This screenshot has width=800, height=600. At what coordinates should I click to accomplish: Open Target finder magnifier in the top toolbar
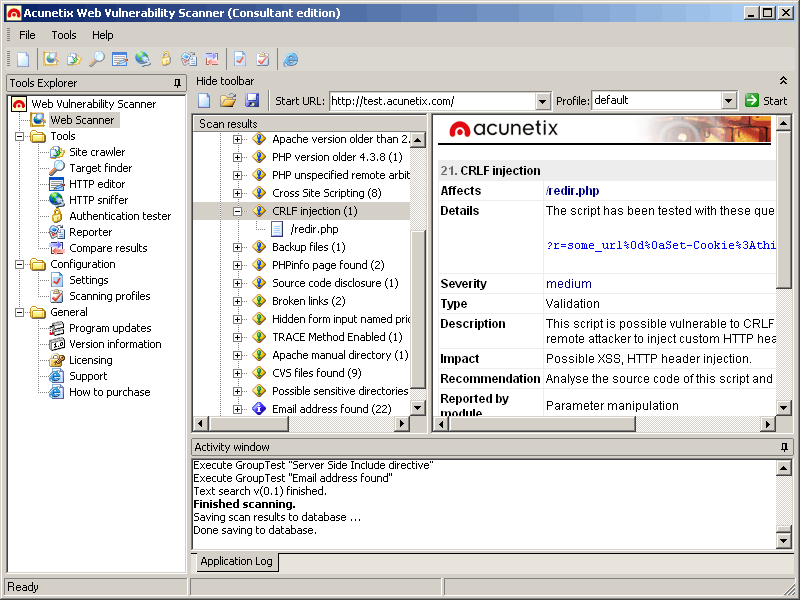97,59
